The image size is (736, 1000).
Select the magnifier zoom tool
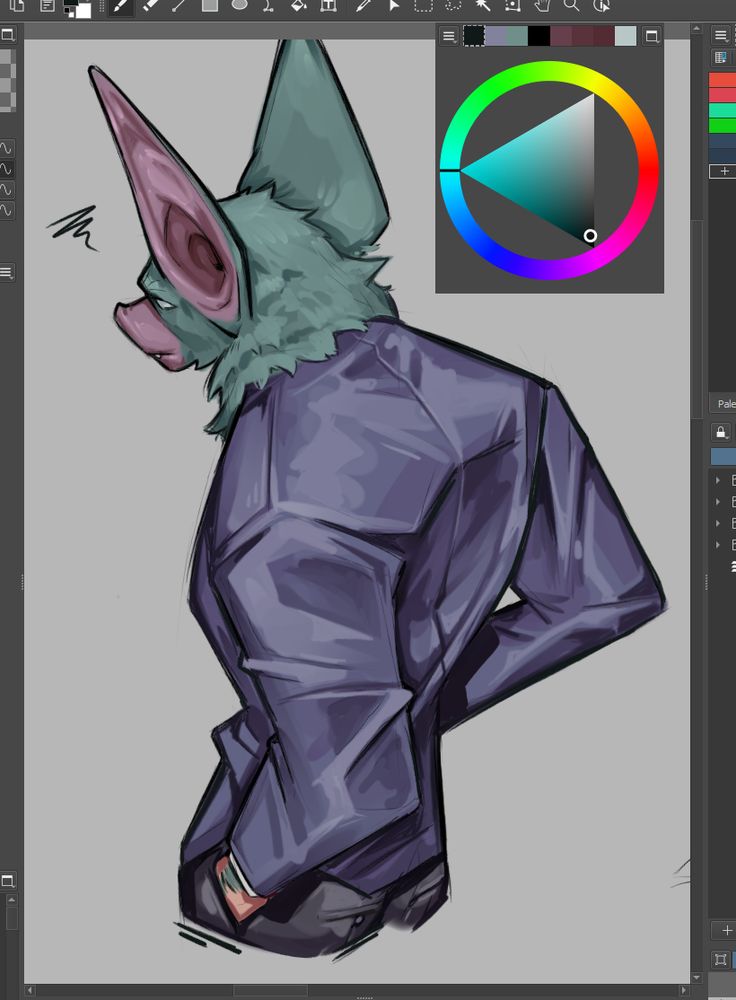(x=572, y=6)
